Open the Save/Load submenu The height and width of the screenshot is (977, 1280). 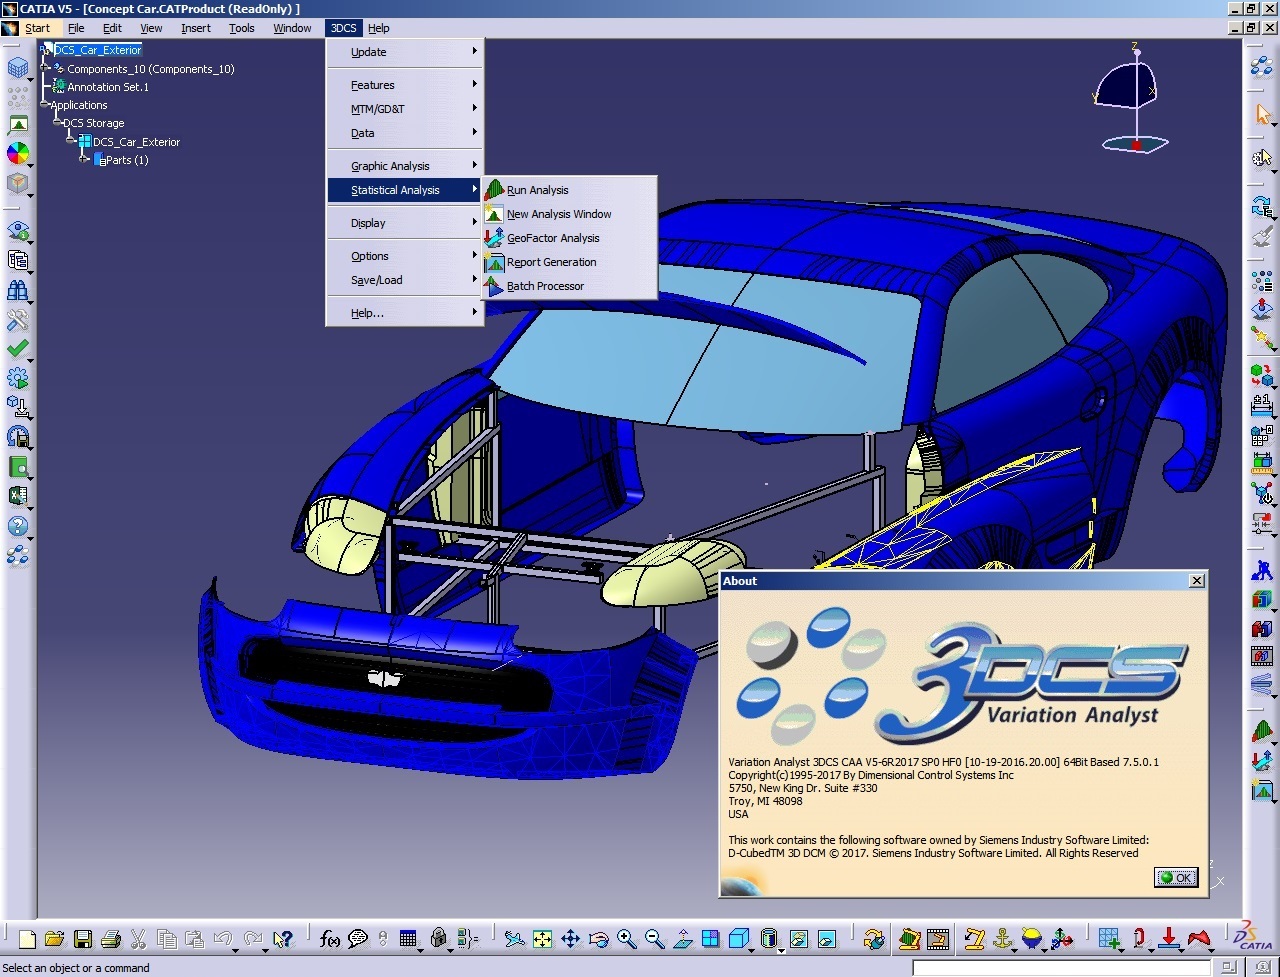click(405, 280)
